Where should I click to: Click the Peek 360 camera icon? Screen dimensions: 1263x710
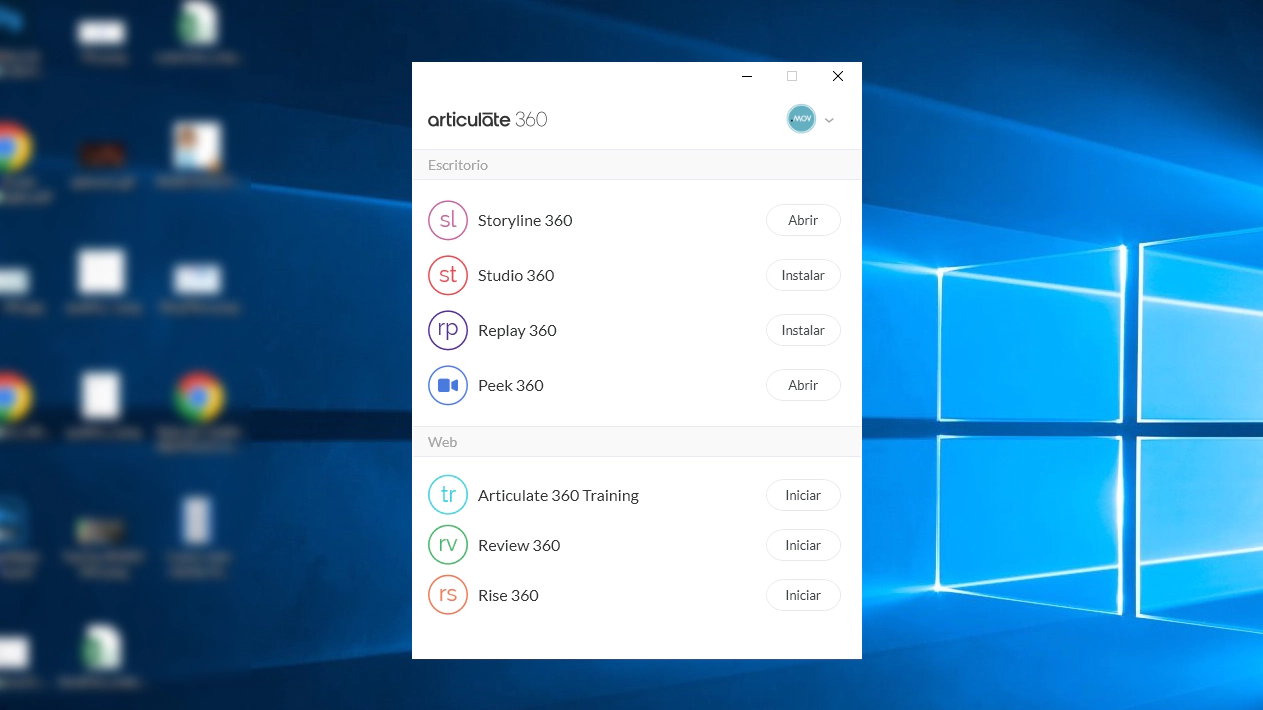[x=448, y=385]
